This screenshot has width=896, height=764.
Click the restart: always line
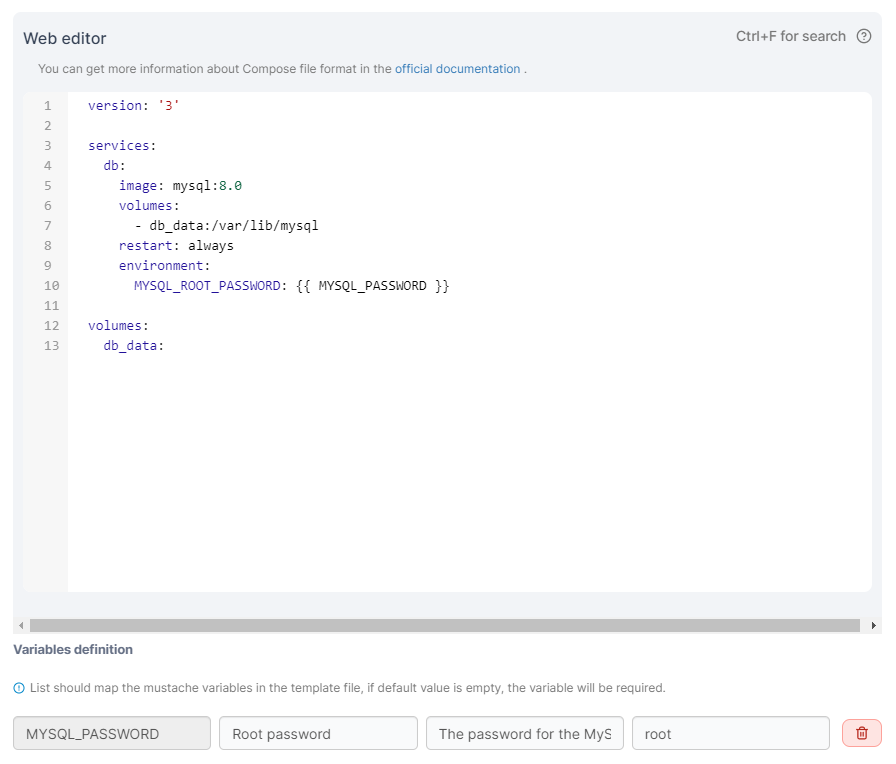[175, 245]
